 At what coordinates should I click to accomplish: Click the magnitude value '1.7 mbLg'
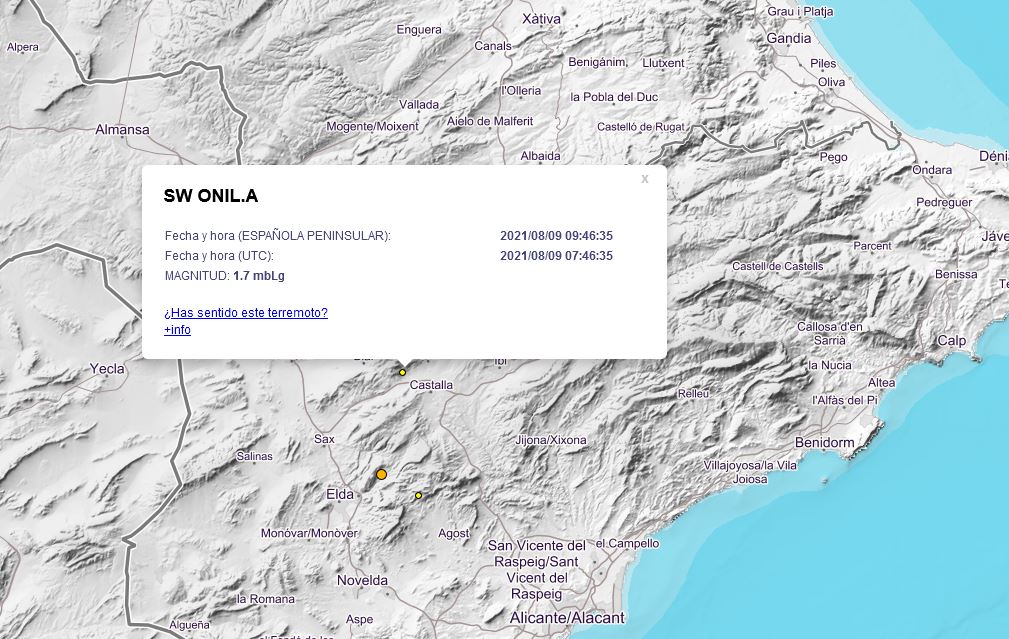[259, 275]
